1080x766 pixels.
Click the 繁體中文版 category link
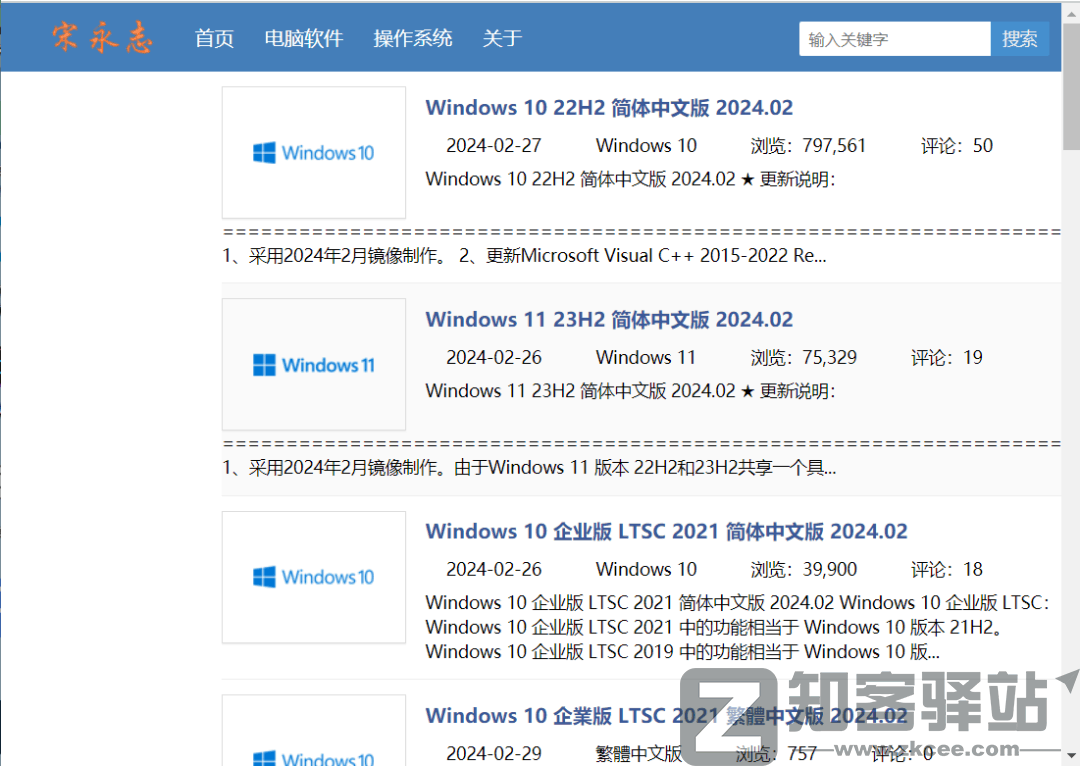pos(639,753)
